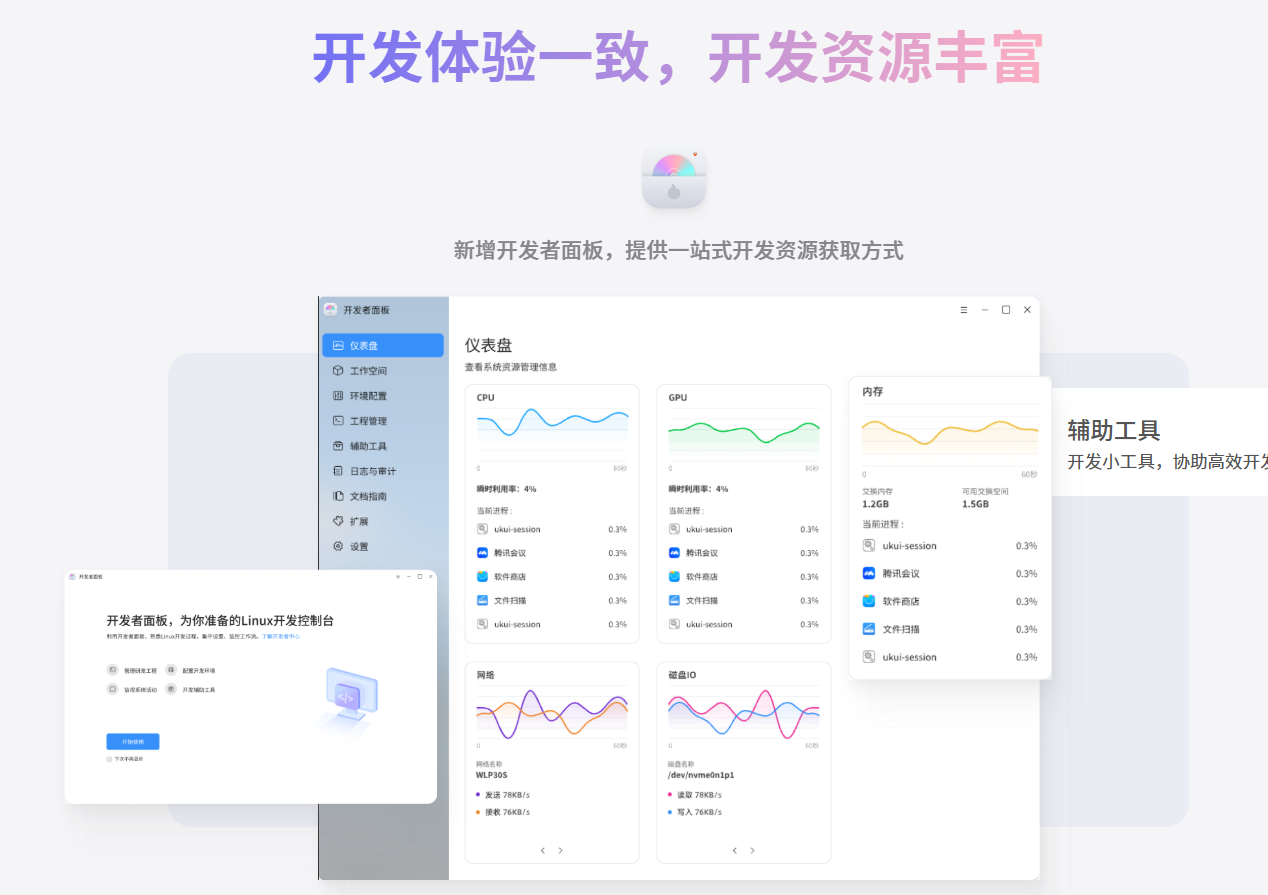Viewport: 1268px width, 895px height.
Task: Go to next page in the 网络 card
Action: [561, 850]
